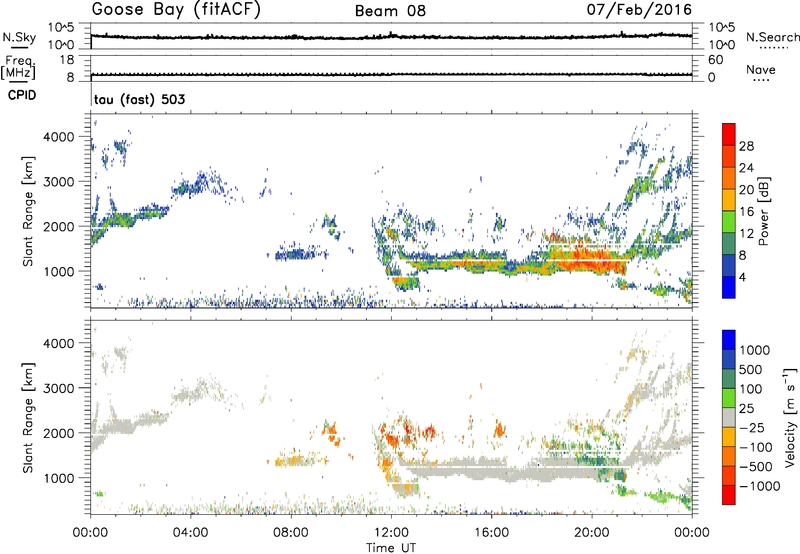Click the '12' tick on the Power colorbar
The height and width of the screenshot is (554, 800).
(746, 234)
